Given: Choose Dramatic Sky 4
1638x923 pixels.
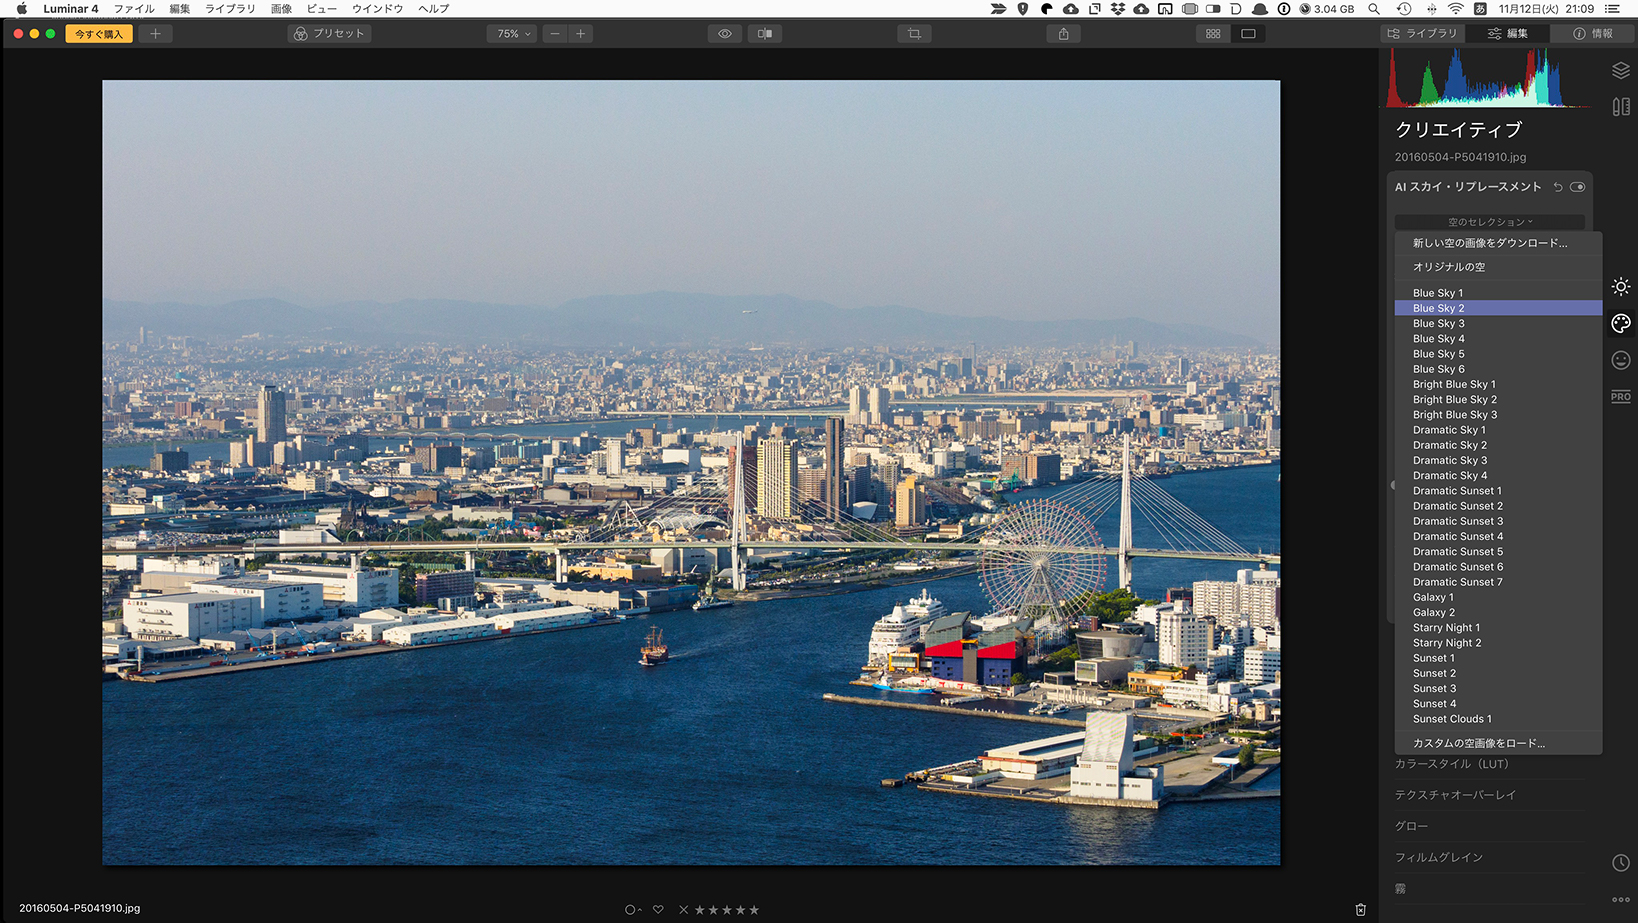Looking at the screenshot, I should [1498, 476].
